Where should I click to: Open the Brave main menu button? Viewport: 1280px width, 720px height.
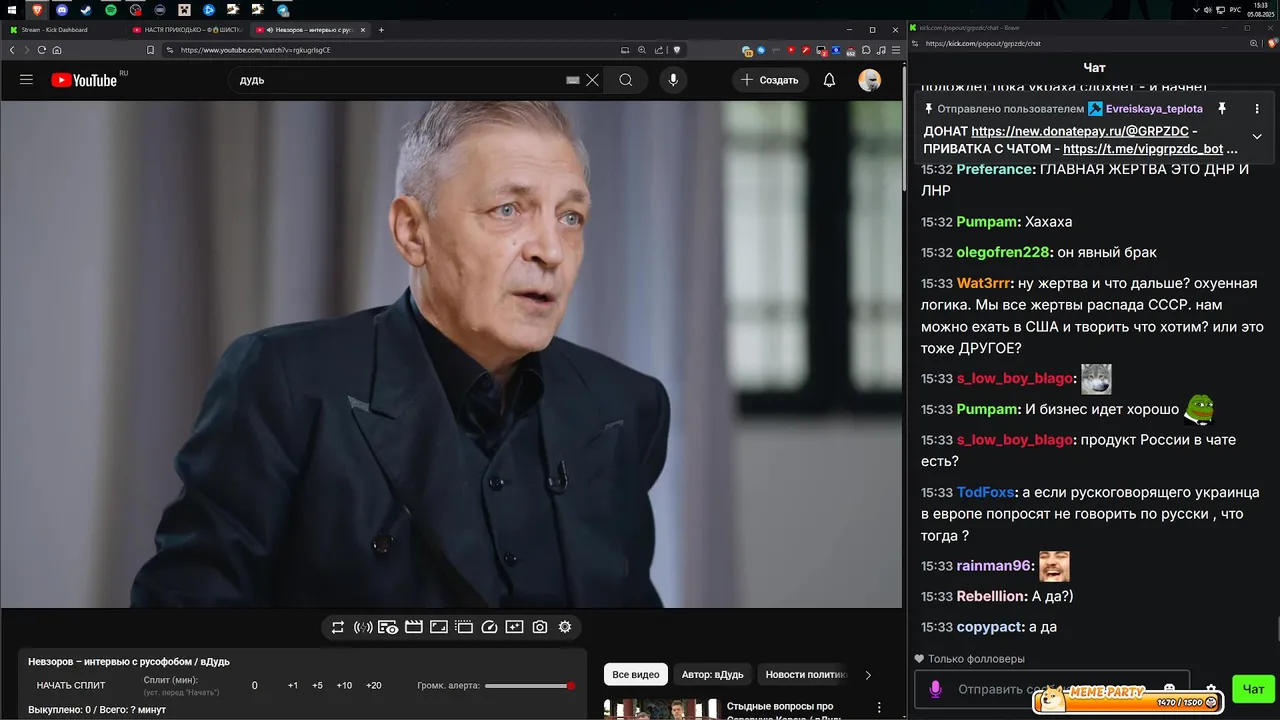click(895, 50)
